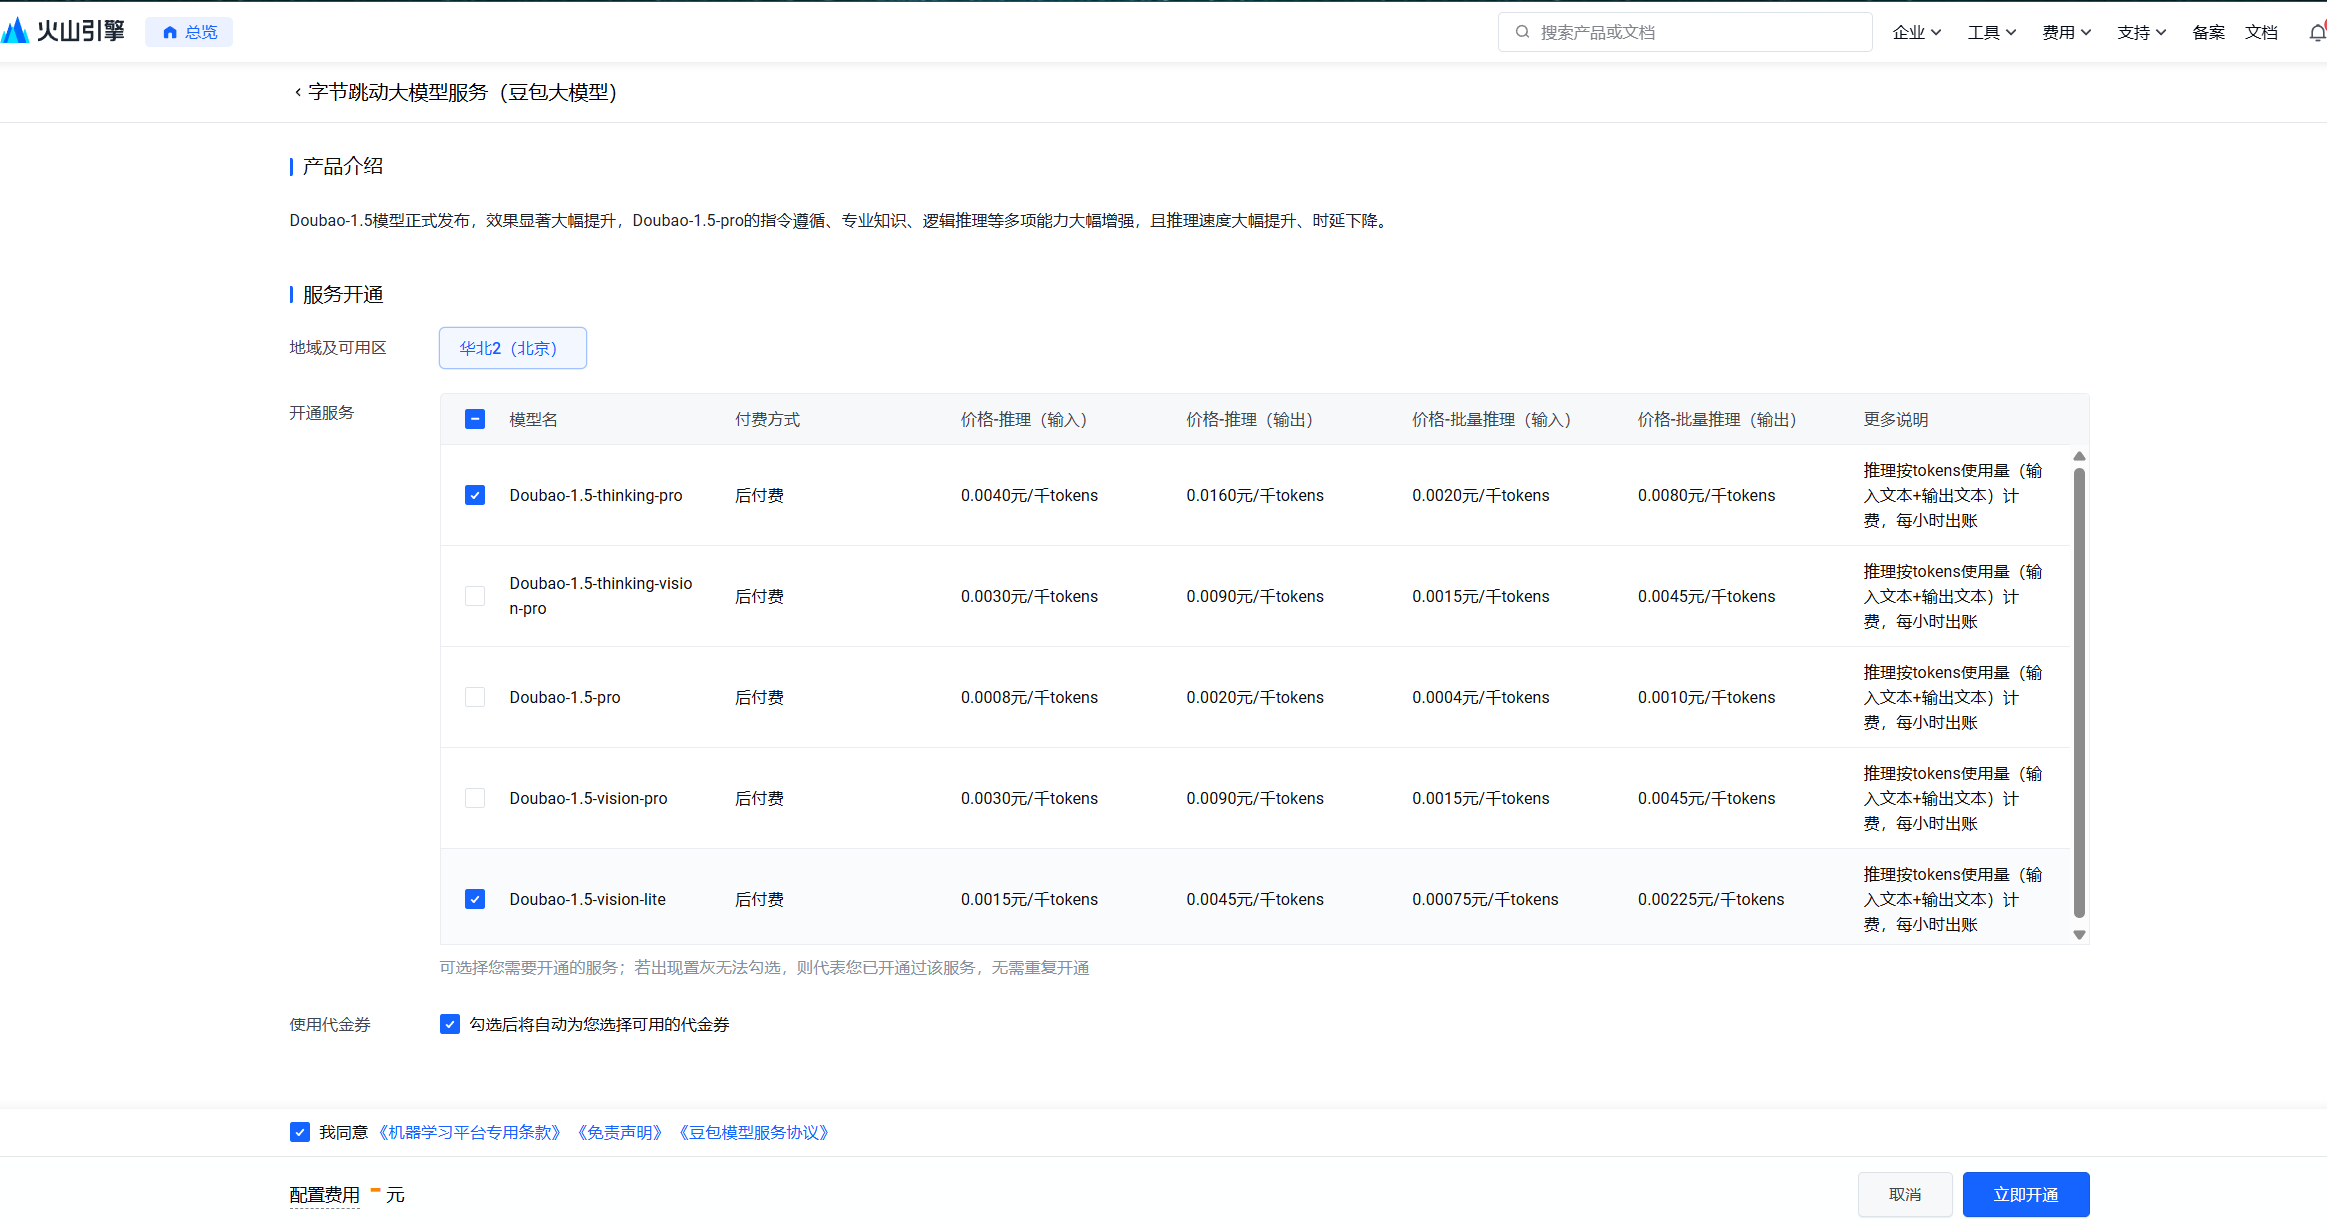The width and height of the screenshot is (2327, 1226).
Task: Click the search magnifier icon
Action: pos(1522,32)
